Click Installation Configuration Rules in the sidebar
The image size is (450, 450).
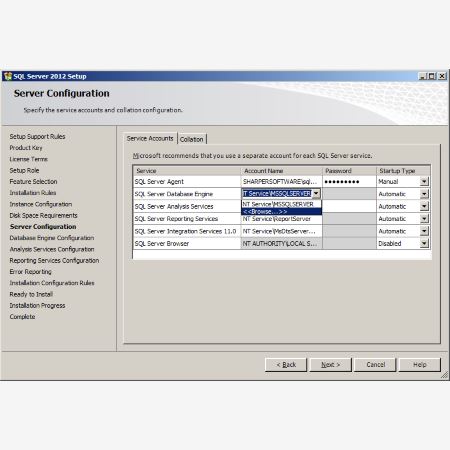tap(52, 283)
